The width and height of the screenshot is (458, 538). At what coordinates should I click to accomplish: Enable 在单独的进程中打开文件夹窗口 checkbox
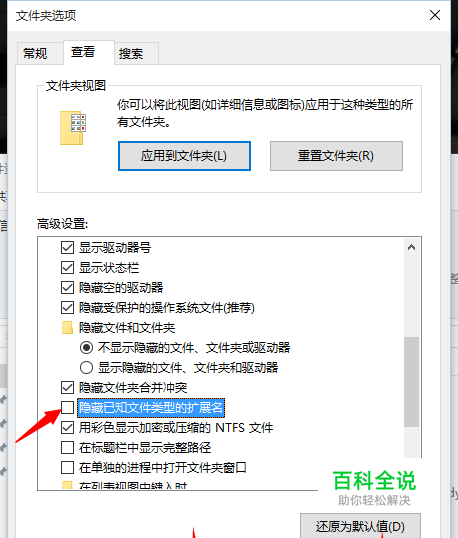(x=67, y=467)
